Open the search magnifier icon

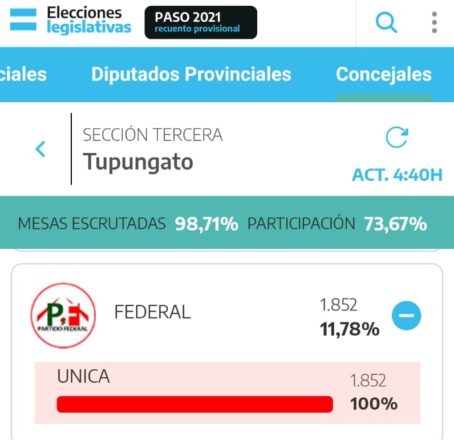[x=386, y=22]
